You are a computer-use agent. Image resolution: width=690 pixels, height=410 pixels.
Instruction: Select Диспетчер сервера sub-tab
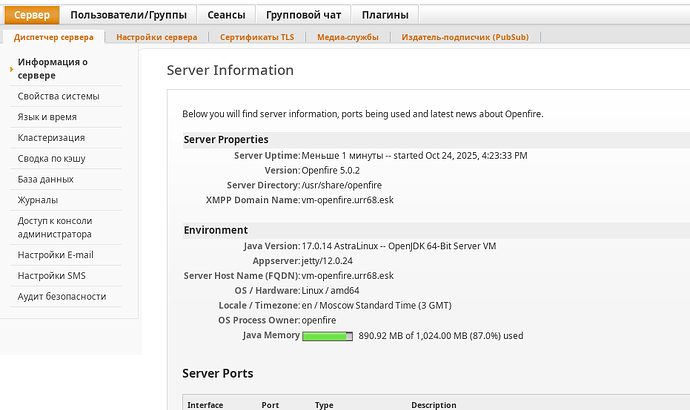54,37
